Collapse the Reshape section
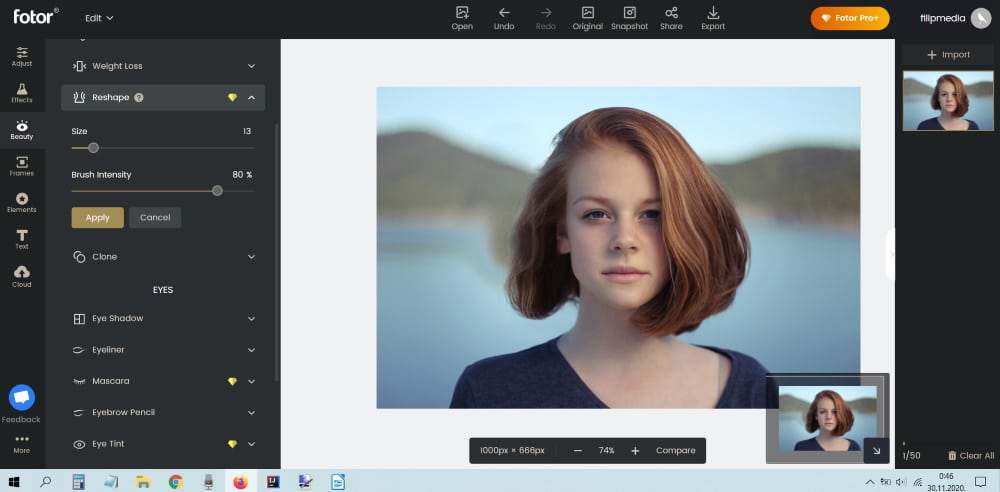This screenshot has height=492, width=1000. click(251, 97)
